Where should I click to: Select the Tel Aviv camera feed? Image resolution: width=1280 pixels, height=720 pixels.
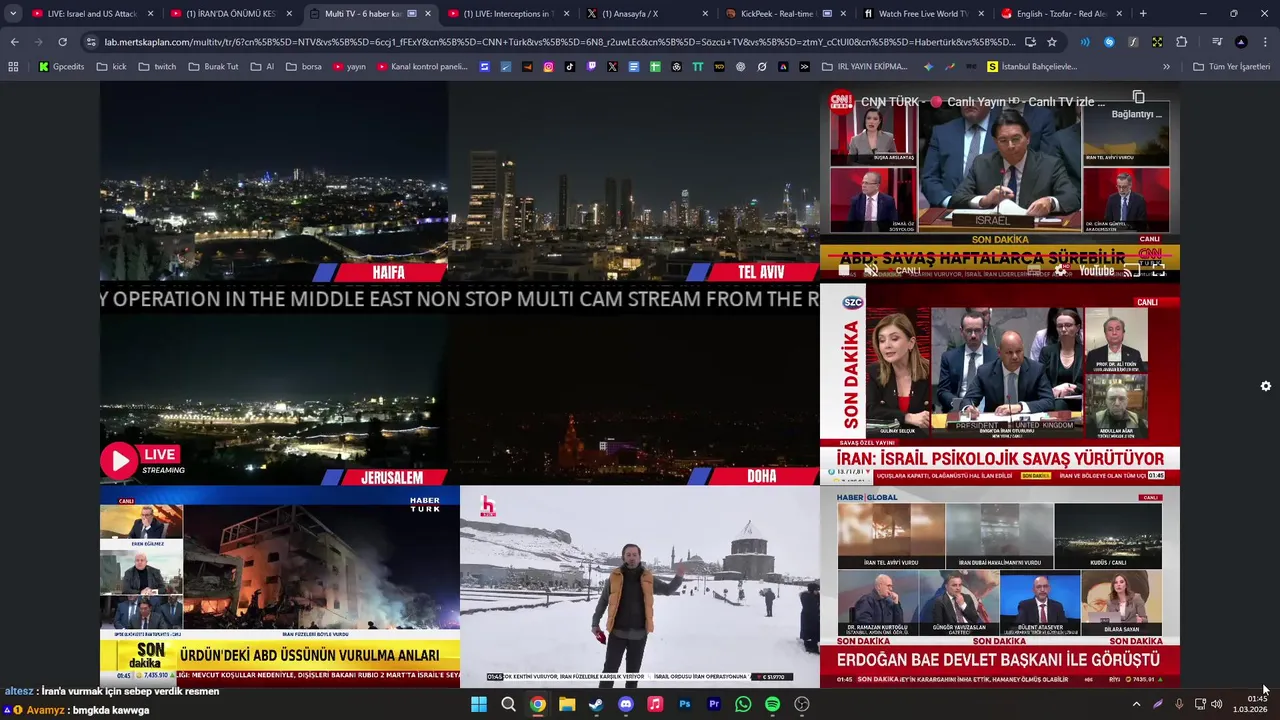coord(634,180)
